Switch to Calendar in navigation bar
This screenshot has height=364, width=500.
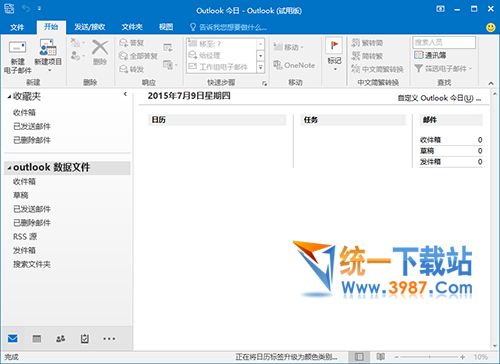tap(37, 339)
